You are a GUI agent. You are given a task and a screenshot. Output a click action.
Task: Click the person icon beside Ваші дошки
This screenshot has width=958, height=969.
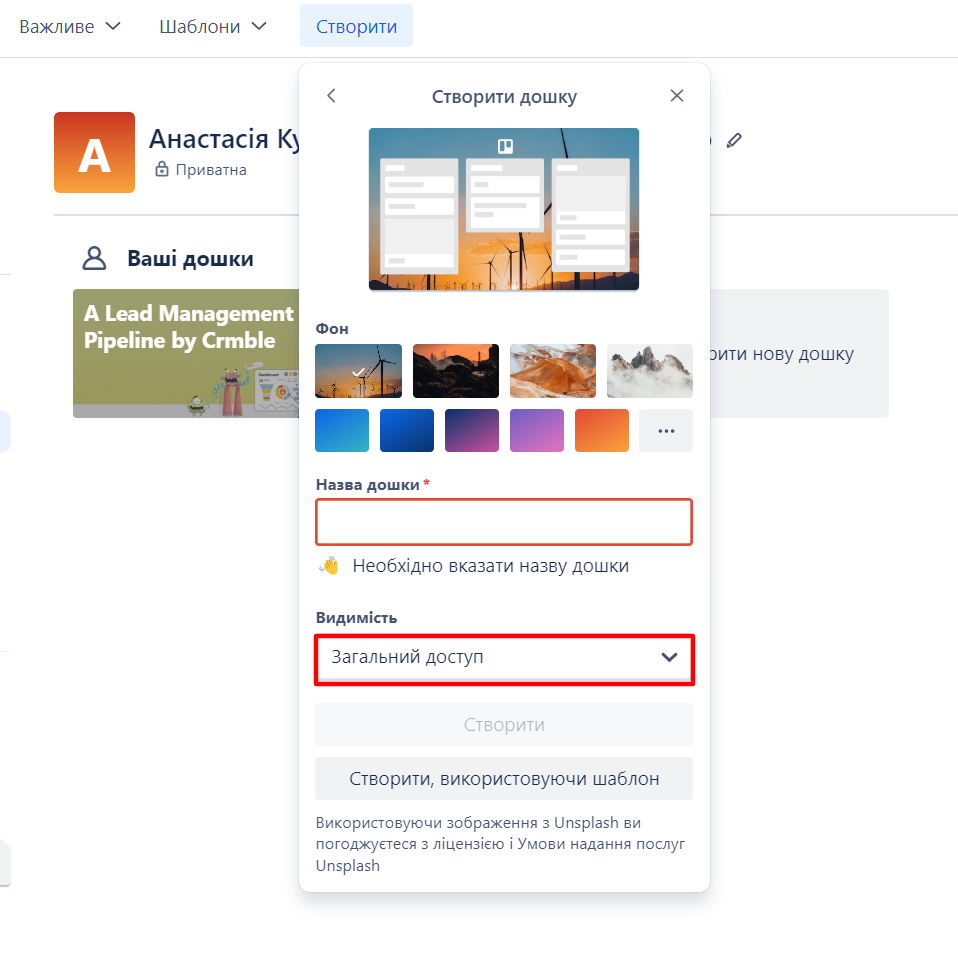click(94, 257)
